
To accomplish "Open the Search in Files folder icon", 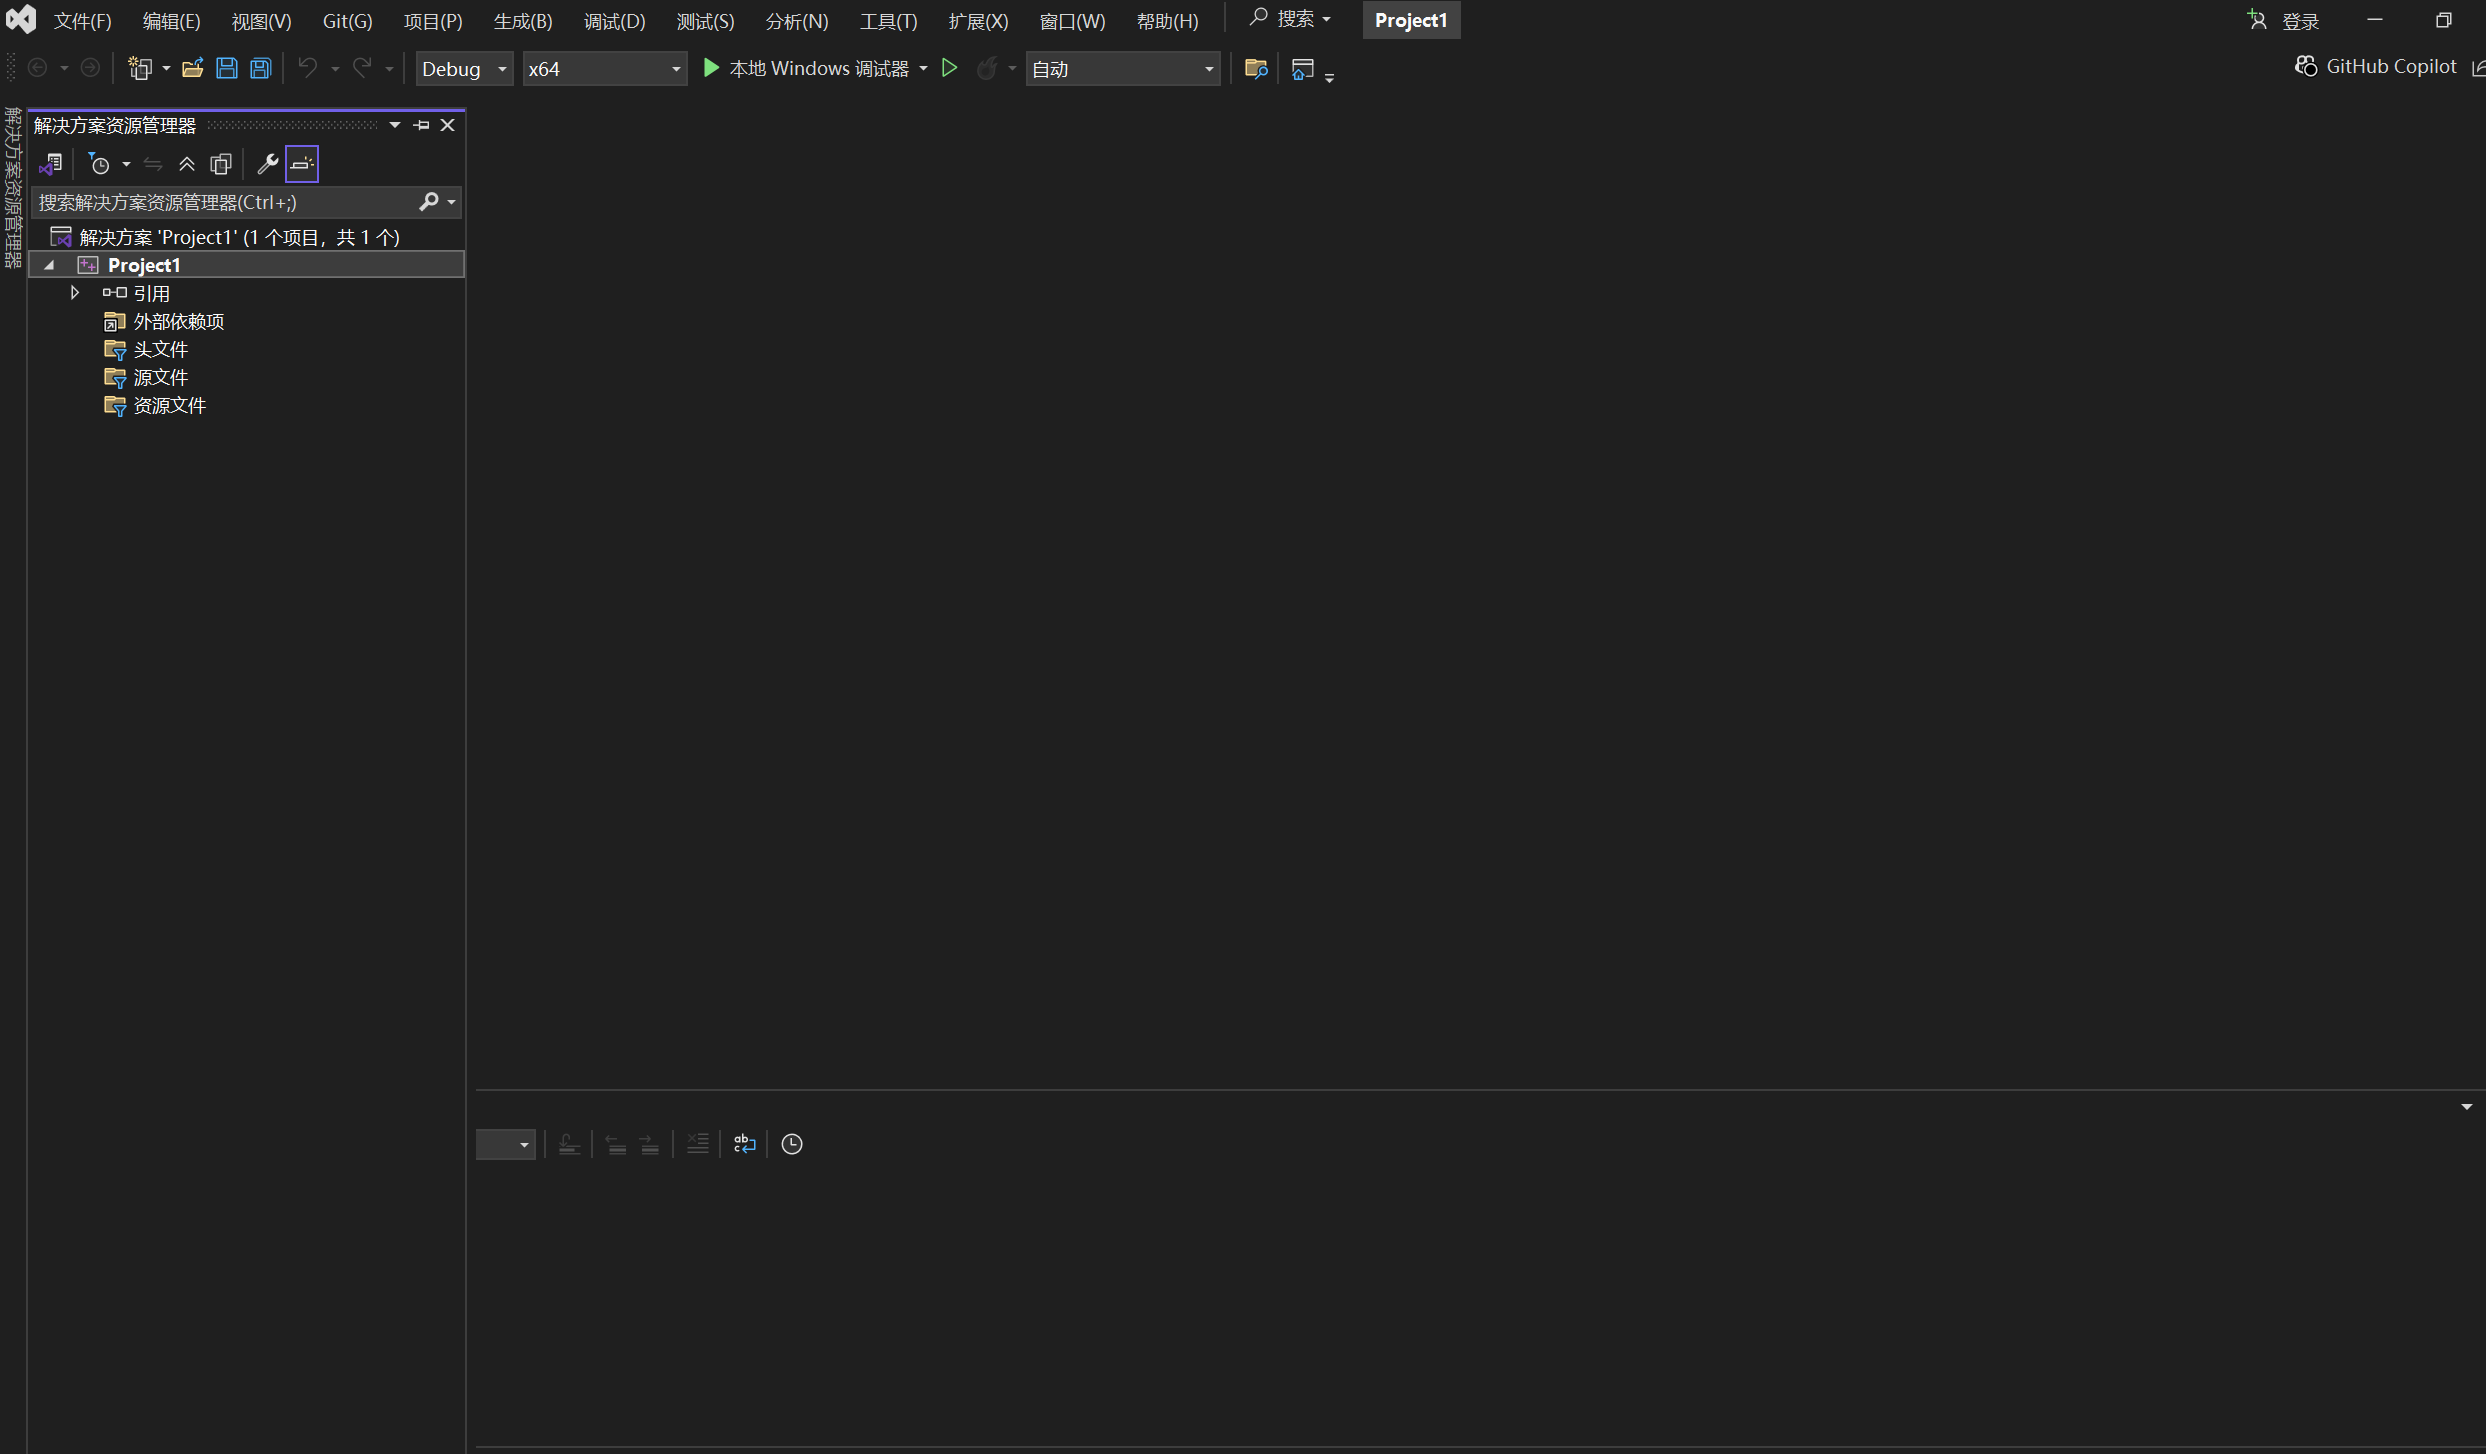I will 1255,68.
